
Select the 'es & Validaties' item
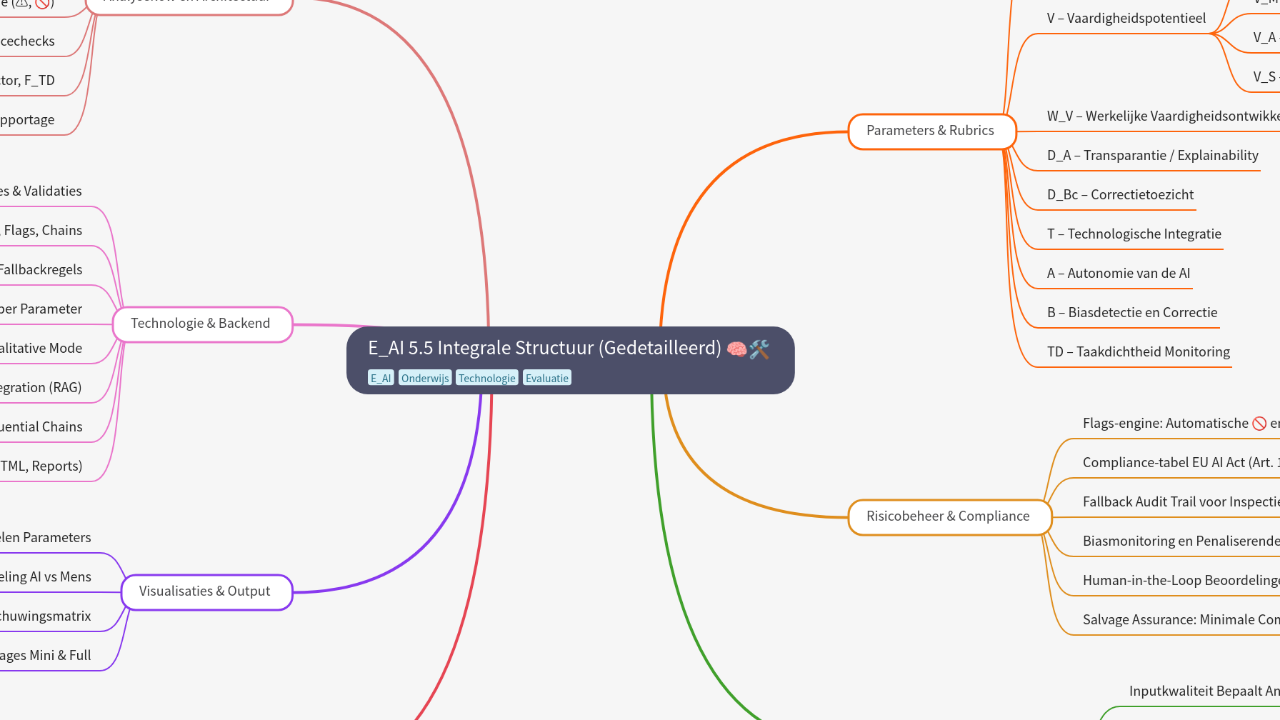(41, 191)
